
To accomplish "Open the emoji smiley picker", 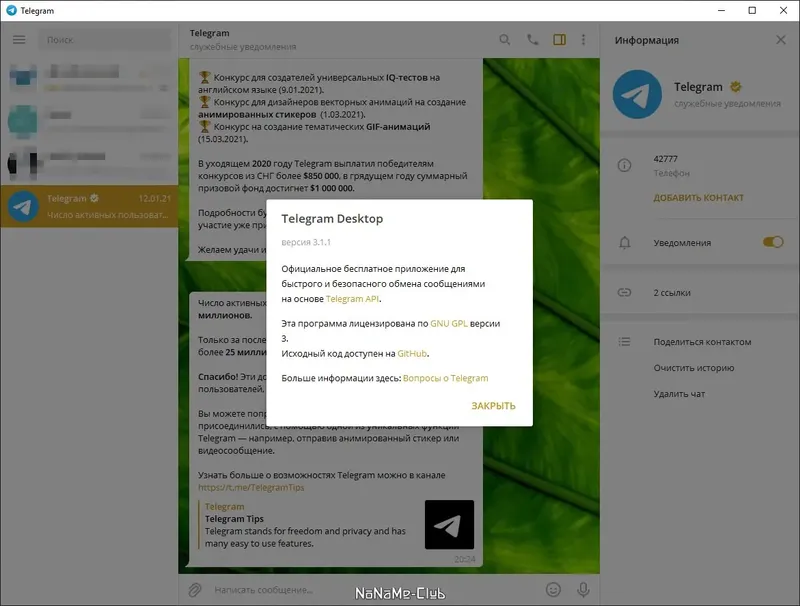I will (x=553, y=590).
